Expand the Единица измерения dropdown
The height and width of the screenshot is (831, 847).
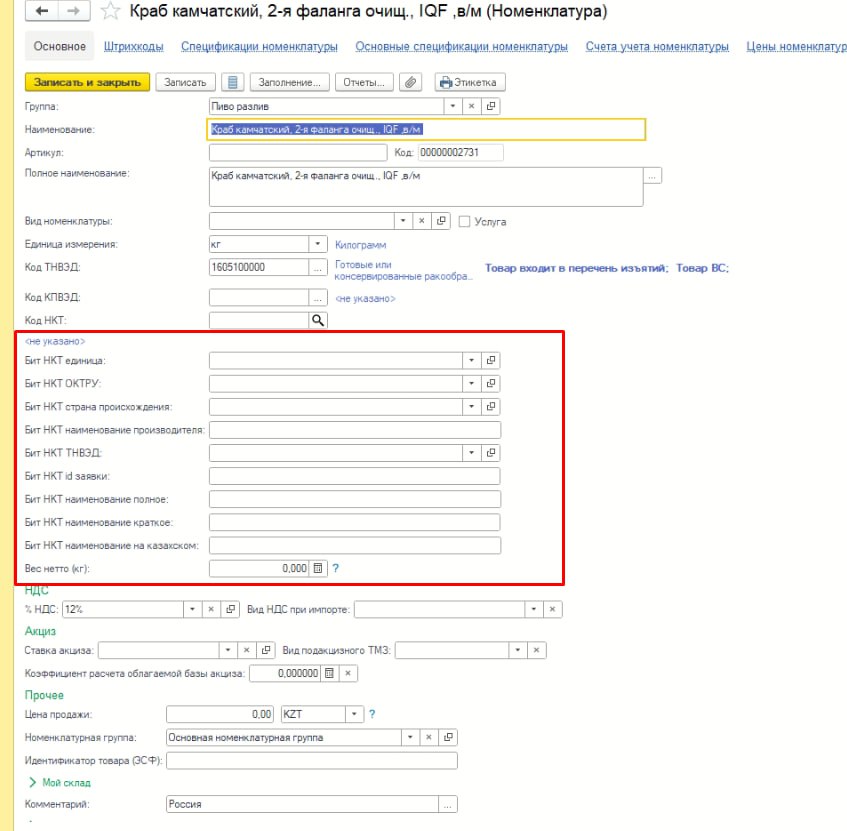(318, 244)
